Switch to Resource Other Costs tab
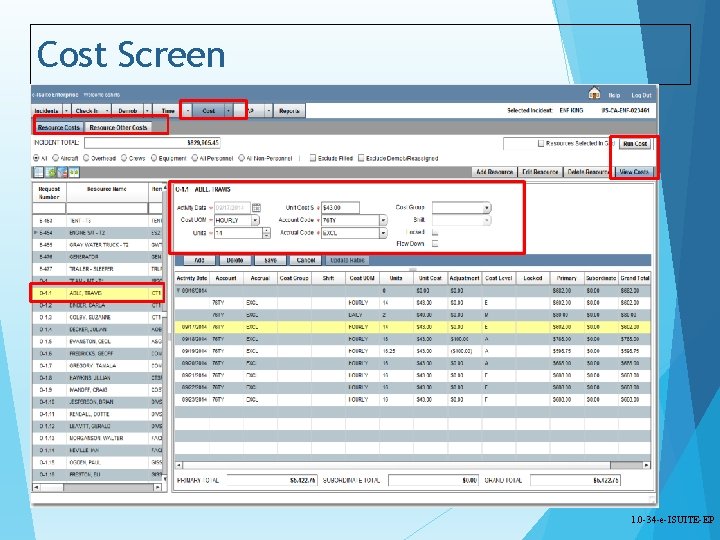The width and height of the screenshot is (720, 540). click(x=118, y=127)
